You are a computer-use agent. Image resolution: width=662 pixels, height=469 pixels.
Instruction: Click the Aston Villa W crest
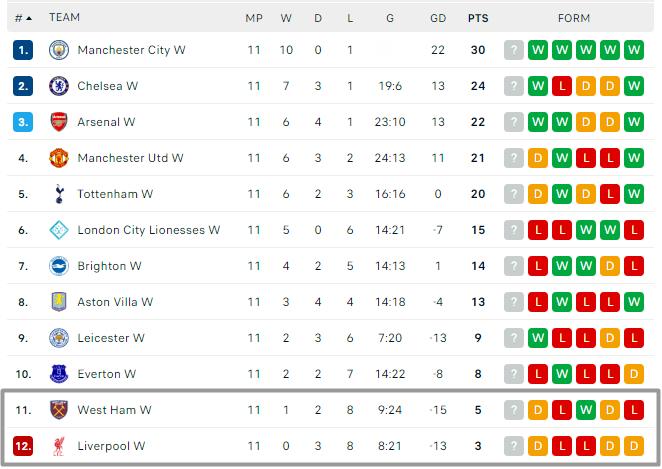(x=59, y=302)
